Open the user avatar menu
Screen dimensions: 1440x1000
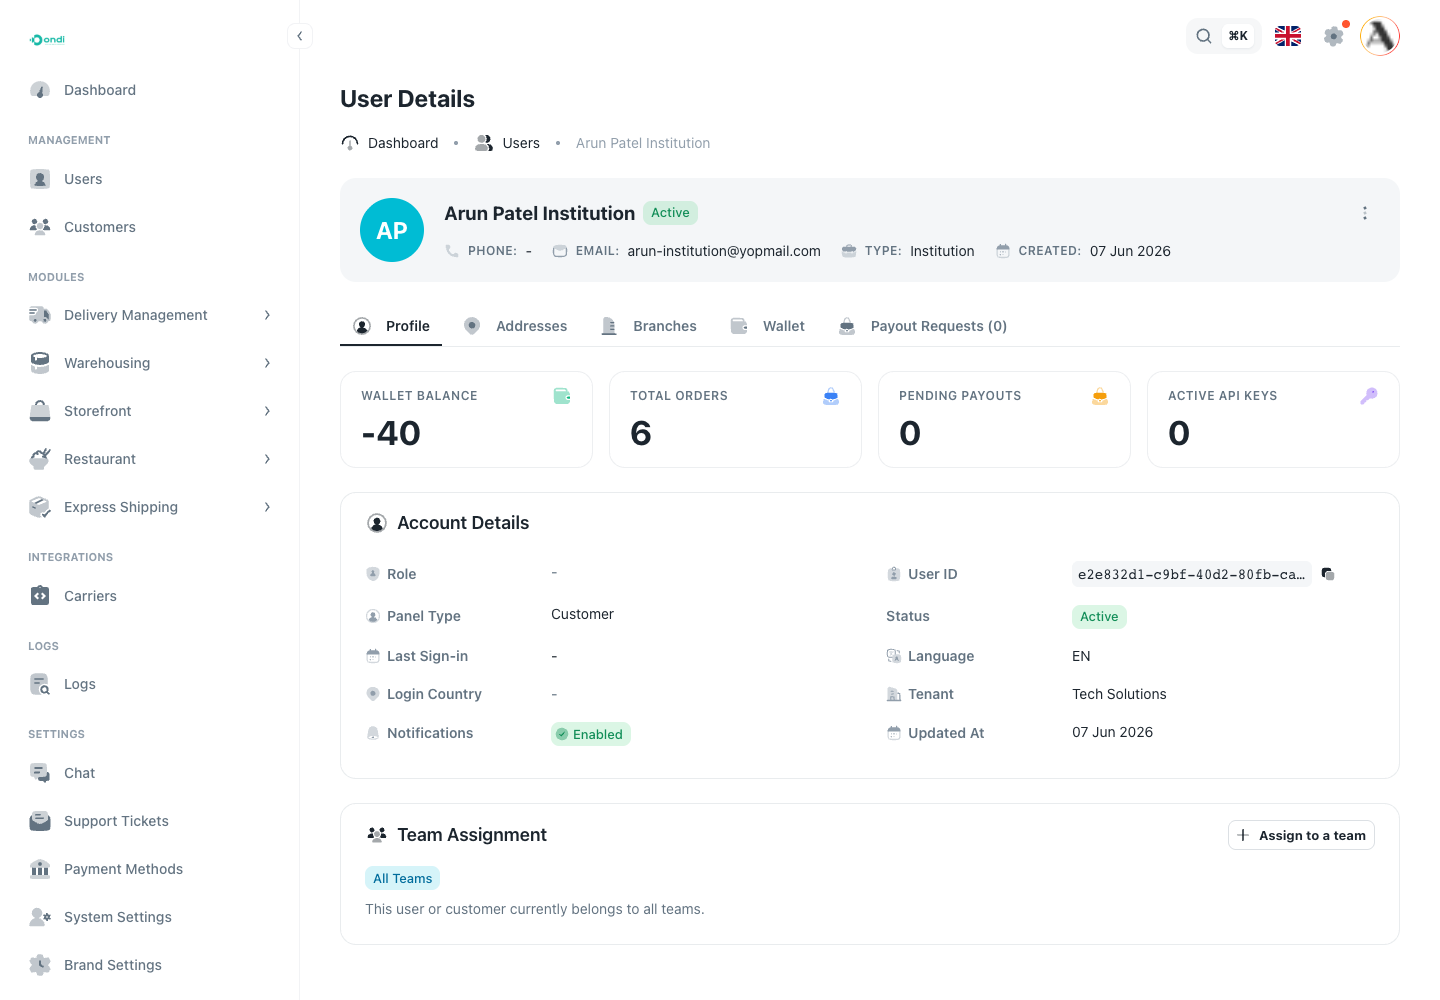[x=1380, y=36]
